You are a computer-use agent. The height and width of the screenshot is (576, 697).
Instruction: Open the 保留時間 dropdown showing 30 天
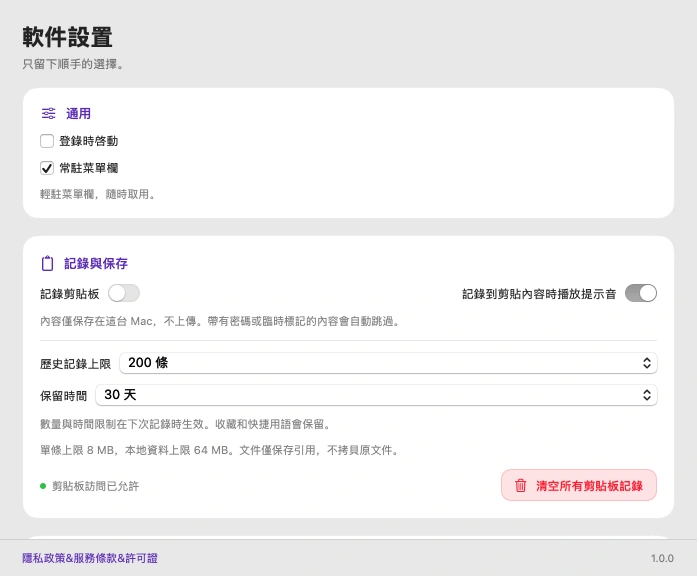point(376,395)
